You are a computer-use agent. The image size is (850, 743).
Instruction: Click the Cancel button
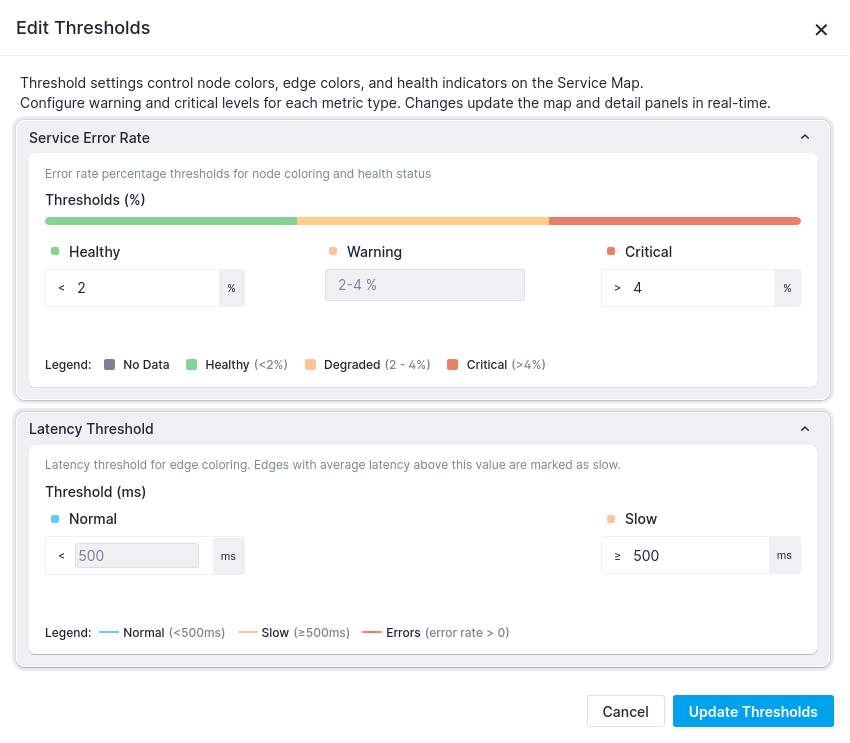pos(625,711)
